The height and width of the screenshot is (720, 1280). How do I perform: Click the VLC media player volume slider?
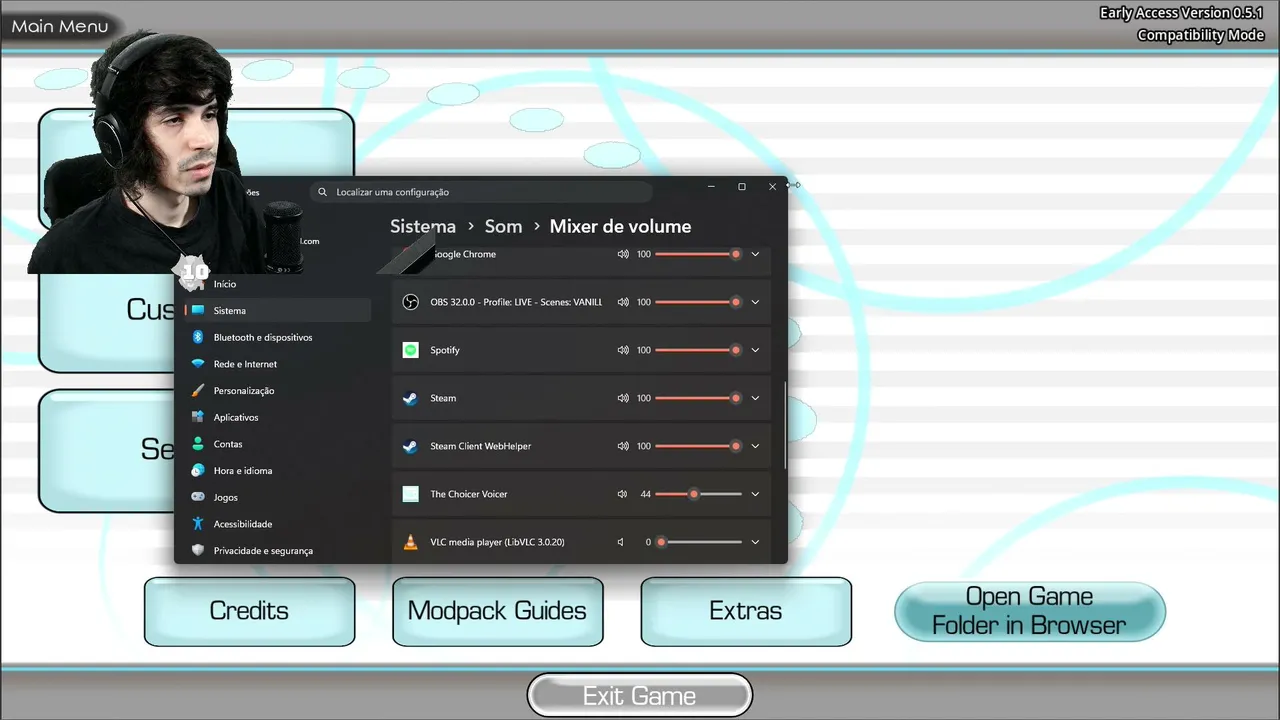tap(698, 542)
